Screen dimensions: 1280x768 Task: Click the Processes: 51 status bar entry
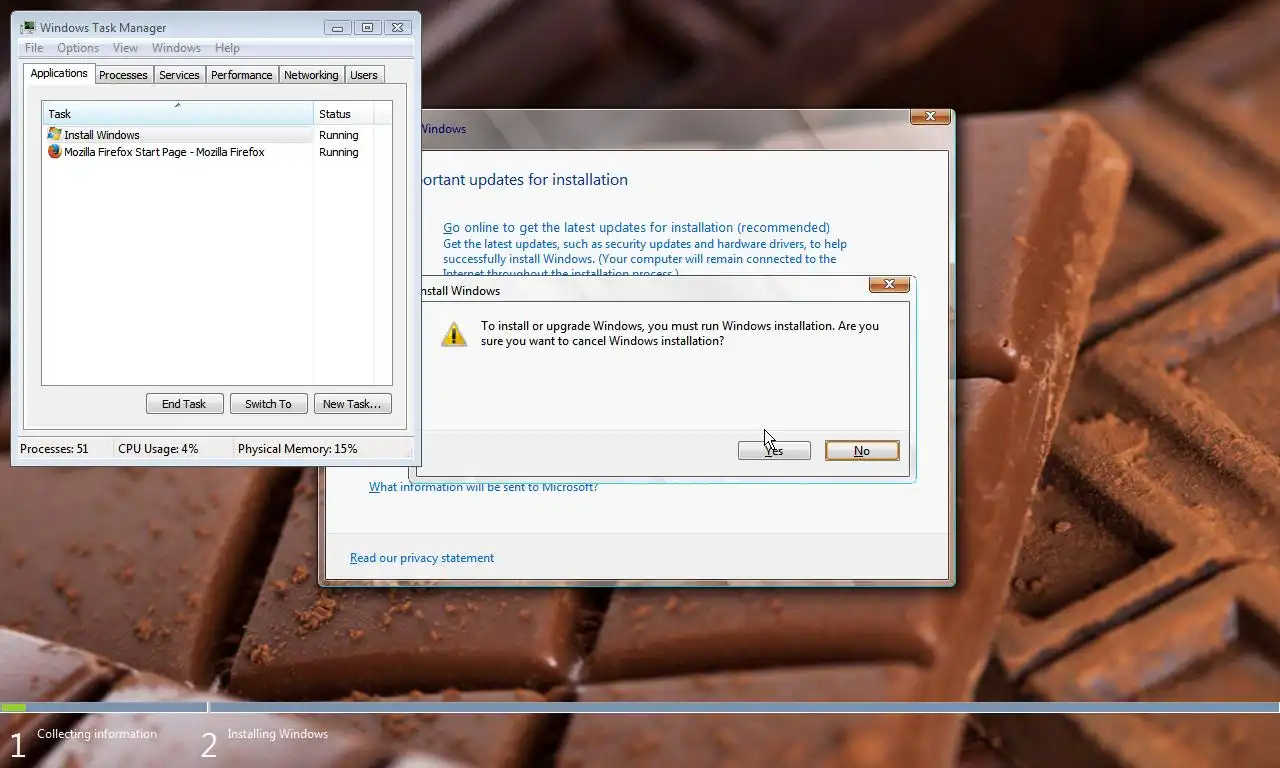click(x=54, y=449)
